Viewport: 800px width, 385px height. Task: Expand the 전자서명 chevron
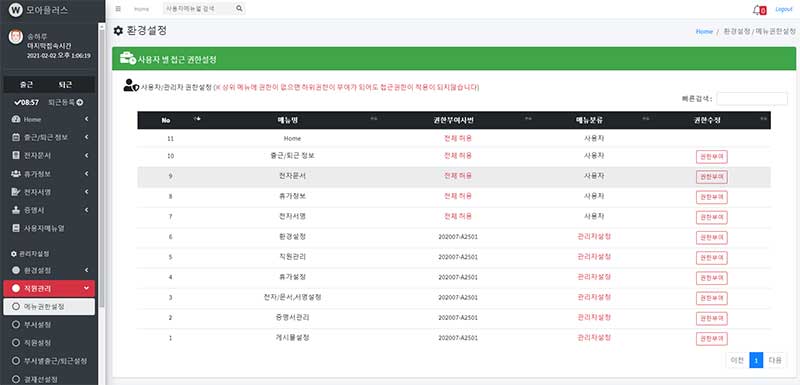(x=87, y=192)
